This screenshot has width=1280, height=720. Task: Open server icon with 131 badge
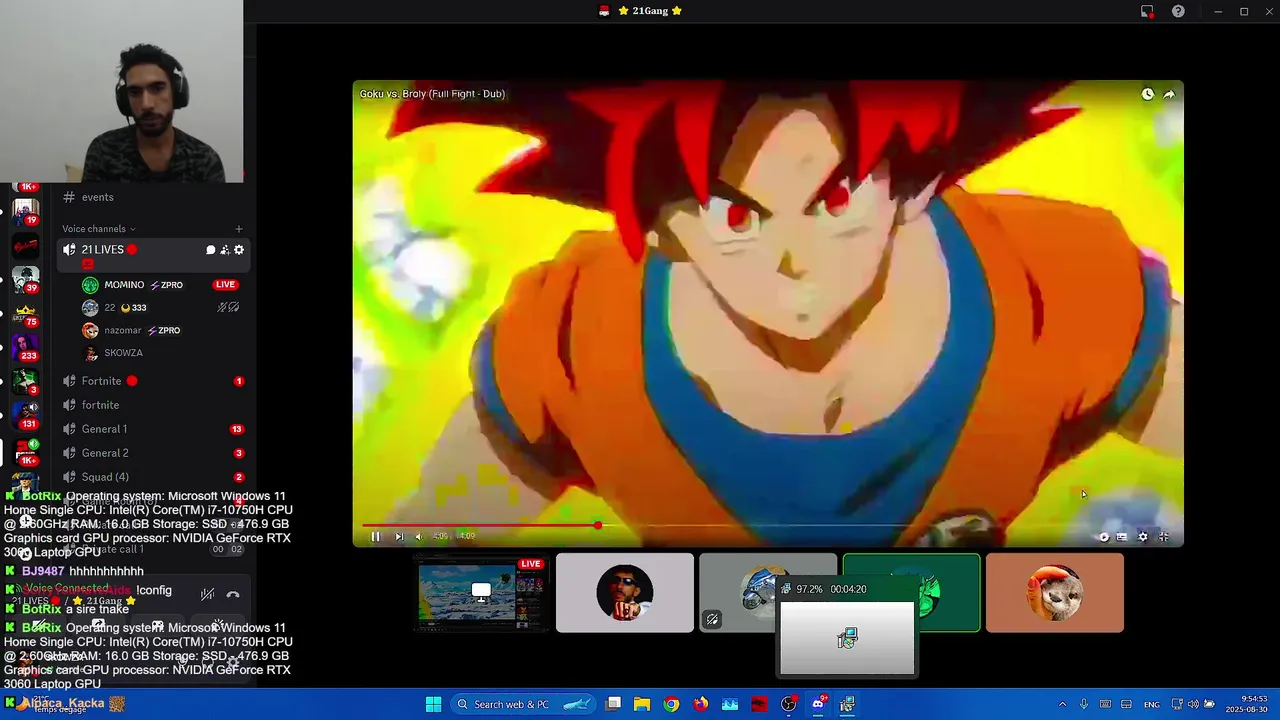click(25, 416)
